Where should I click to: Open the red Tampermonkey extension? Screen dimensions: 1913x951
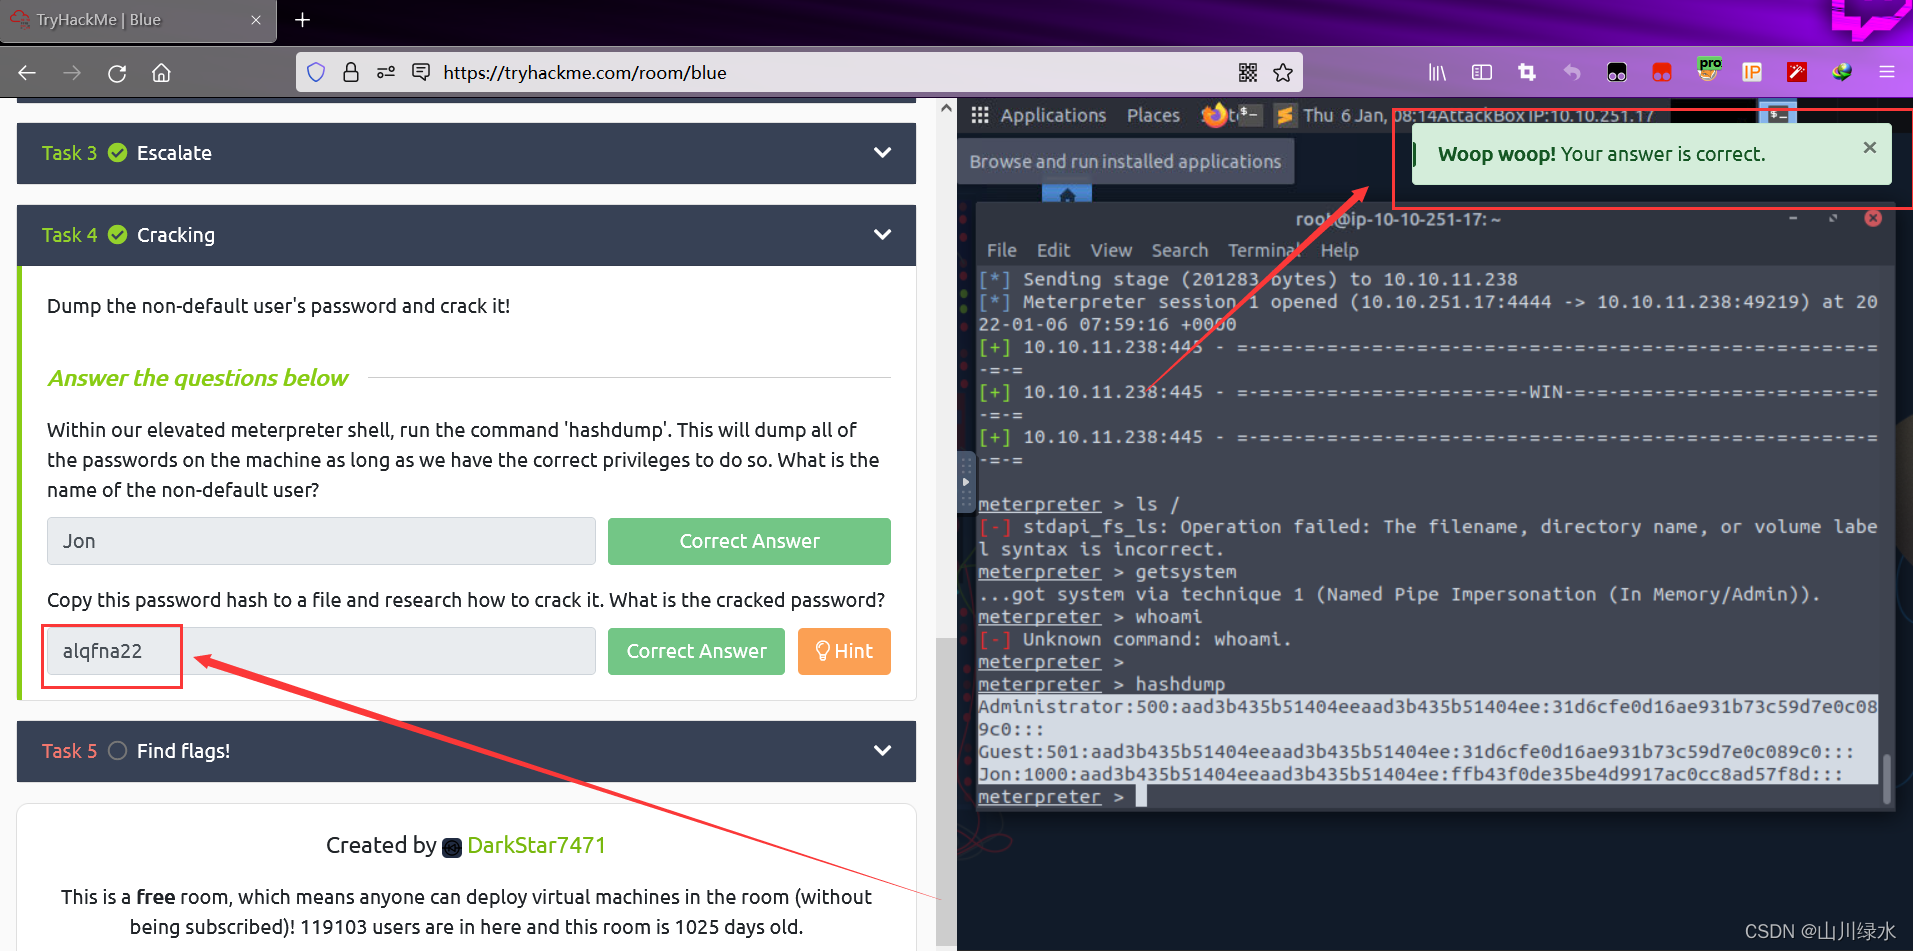1662,72
